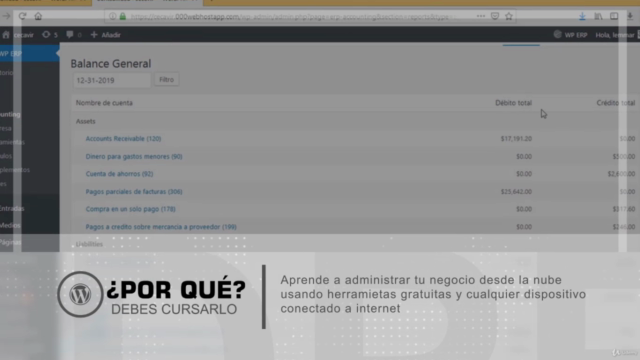The height and width of the screenshot is (360, 640).
Task: Click the Assets section label
Action: tap(86, 121)
